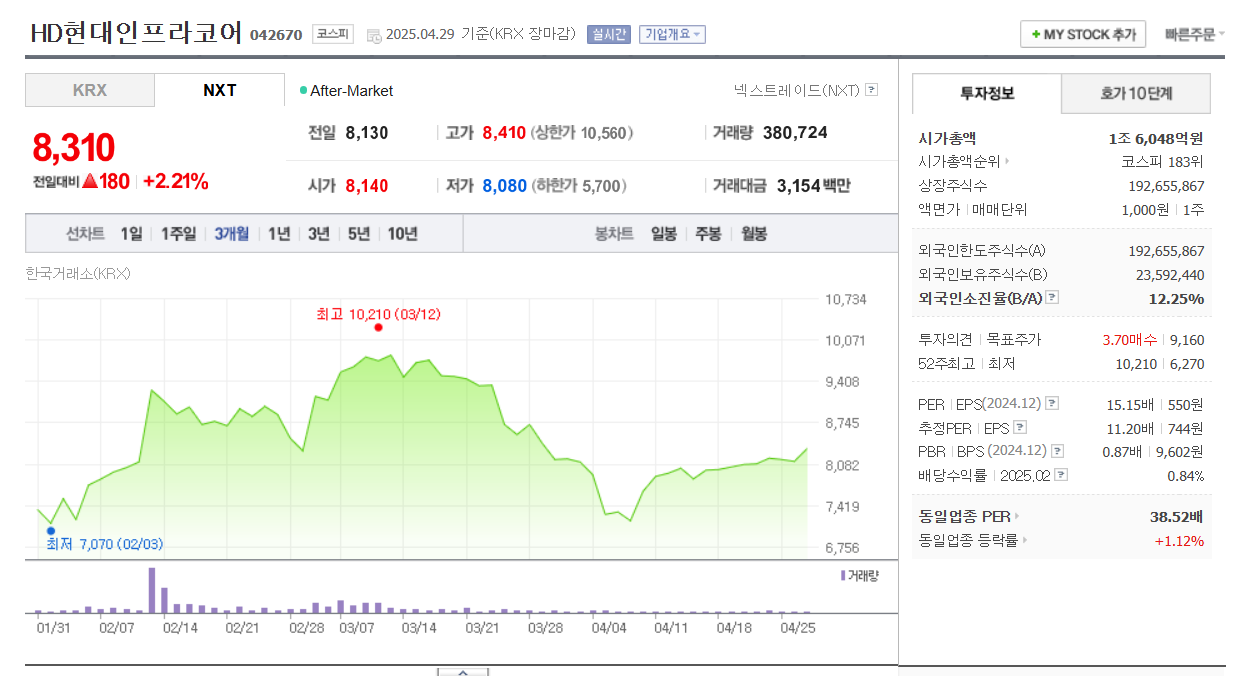Expand the 기업개요 dropdown
Screen dimensions: 1242x676
point(672,34)
